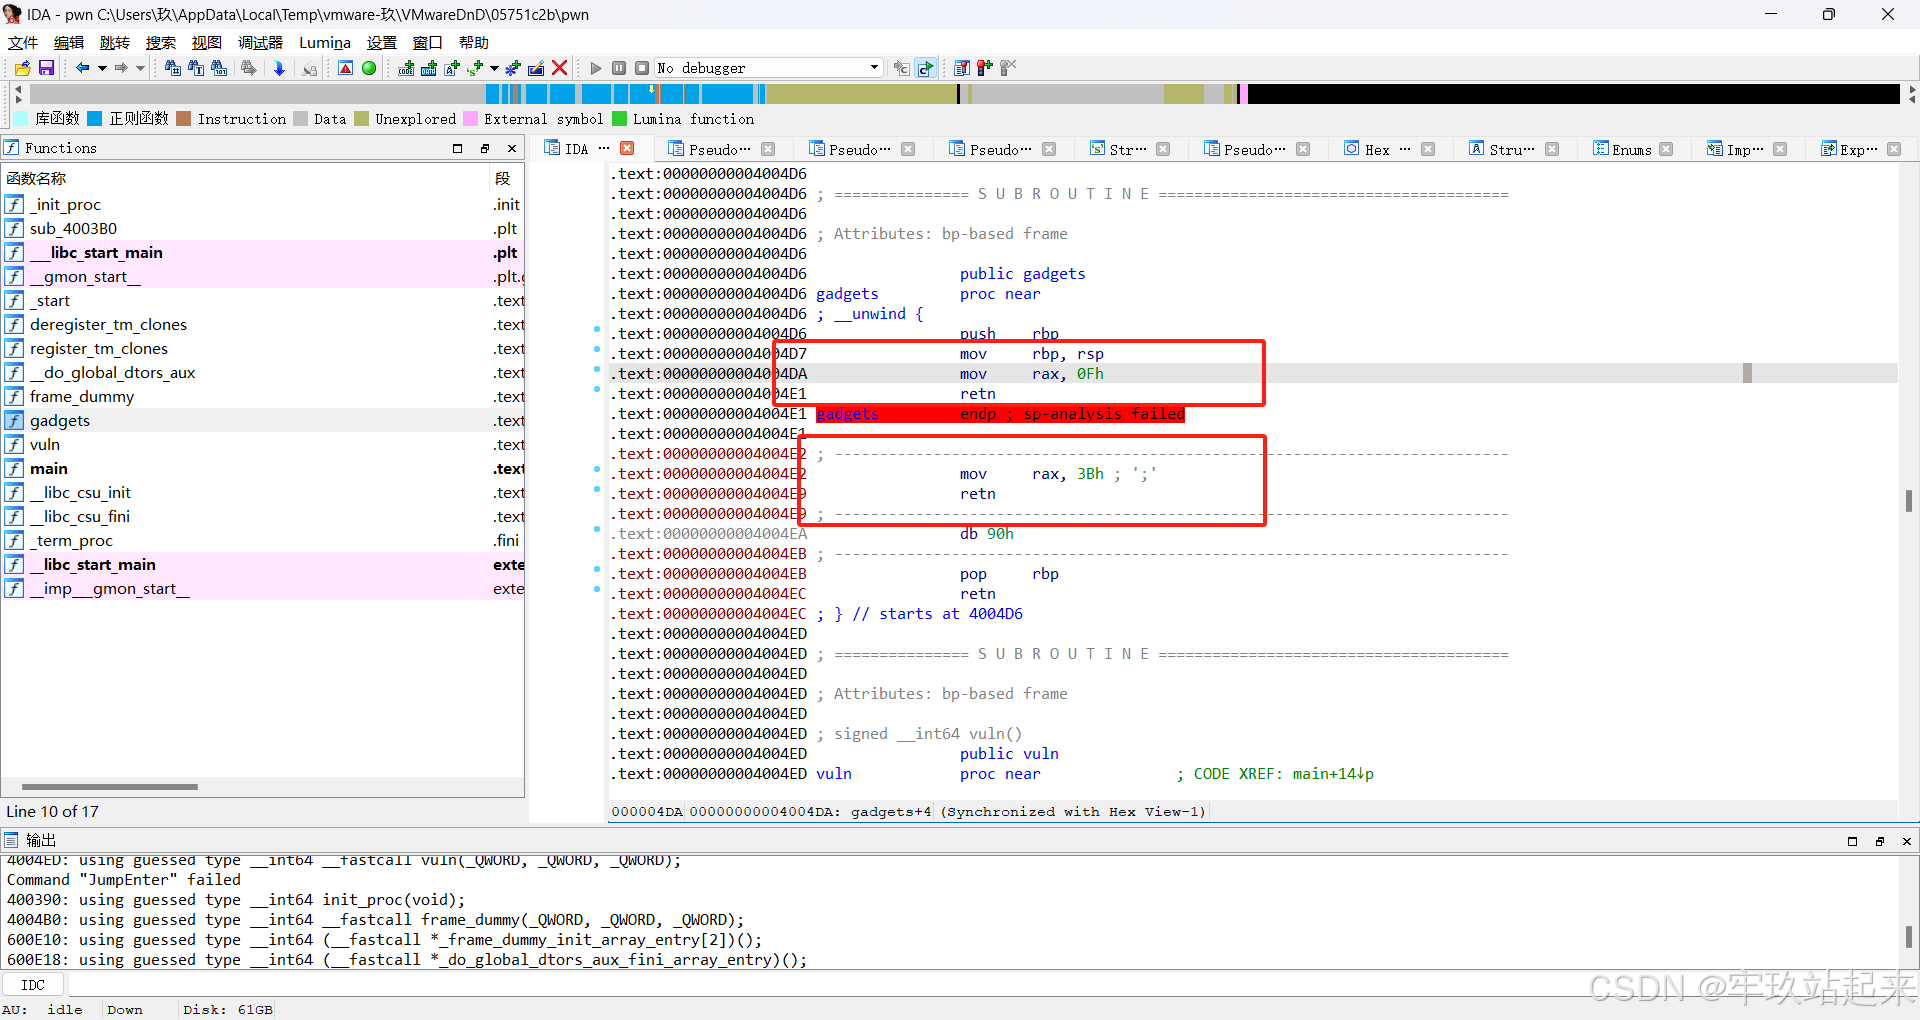Click the create string 'A' icon
1920x1020 pixels.
[x=452, y=68]
